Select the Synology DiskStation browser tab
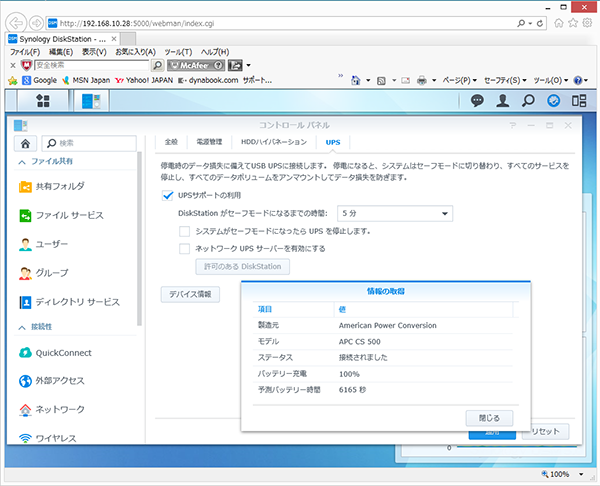600x486 pixels. click(62, 39)
